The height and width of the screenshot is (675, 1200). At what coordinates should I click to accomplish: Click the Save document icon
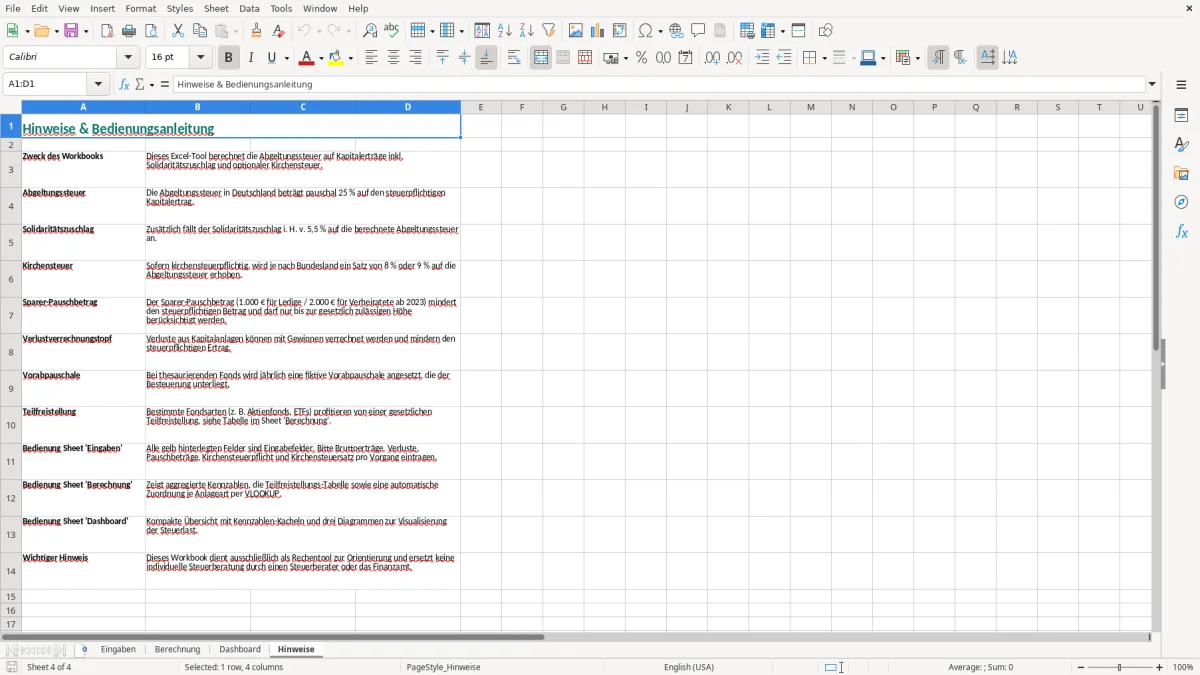click(x=71, y=31)
